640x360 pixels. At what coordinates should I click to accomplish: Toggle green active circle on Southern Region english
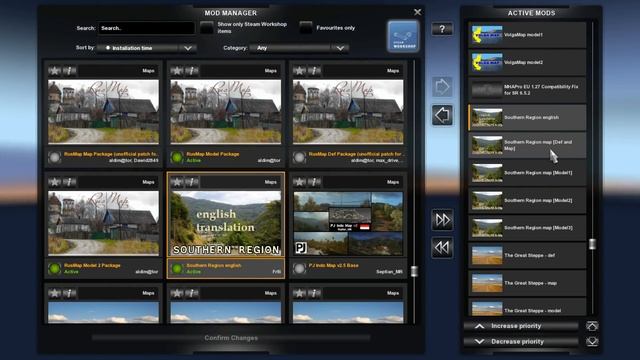pos(177,268)
